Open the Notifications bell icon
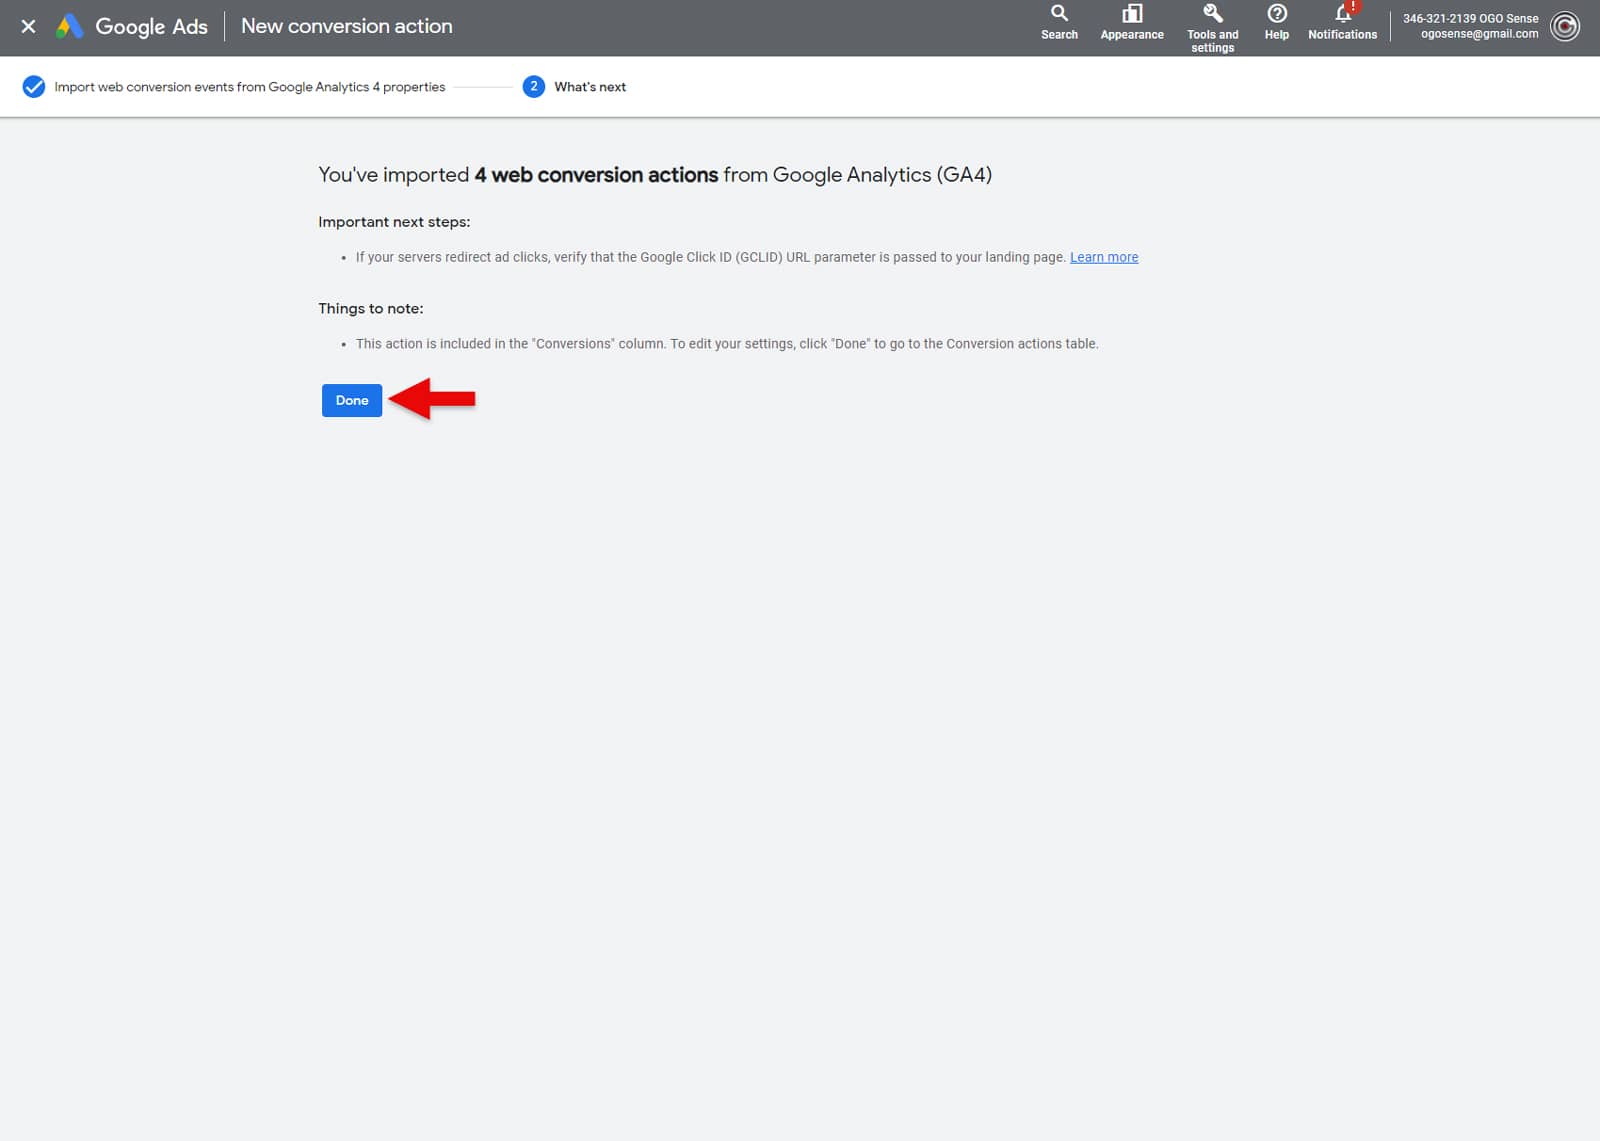 pos(1341,15)
